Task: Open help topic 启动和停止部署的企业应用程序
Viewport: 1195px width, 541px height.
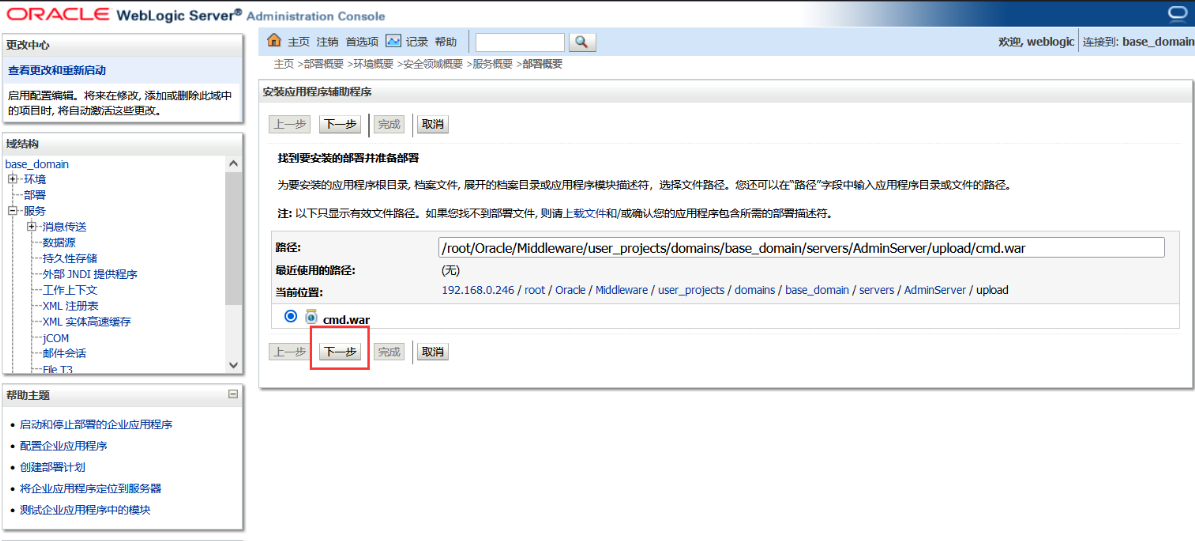Action: [x=96, y=424]
